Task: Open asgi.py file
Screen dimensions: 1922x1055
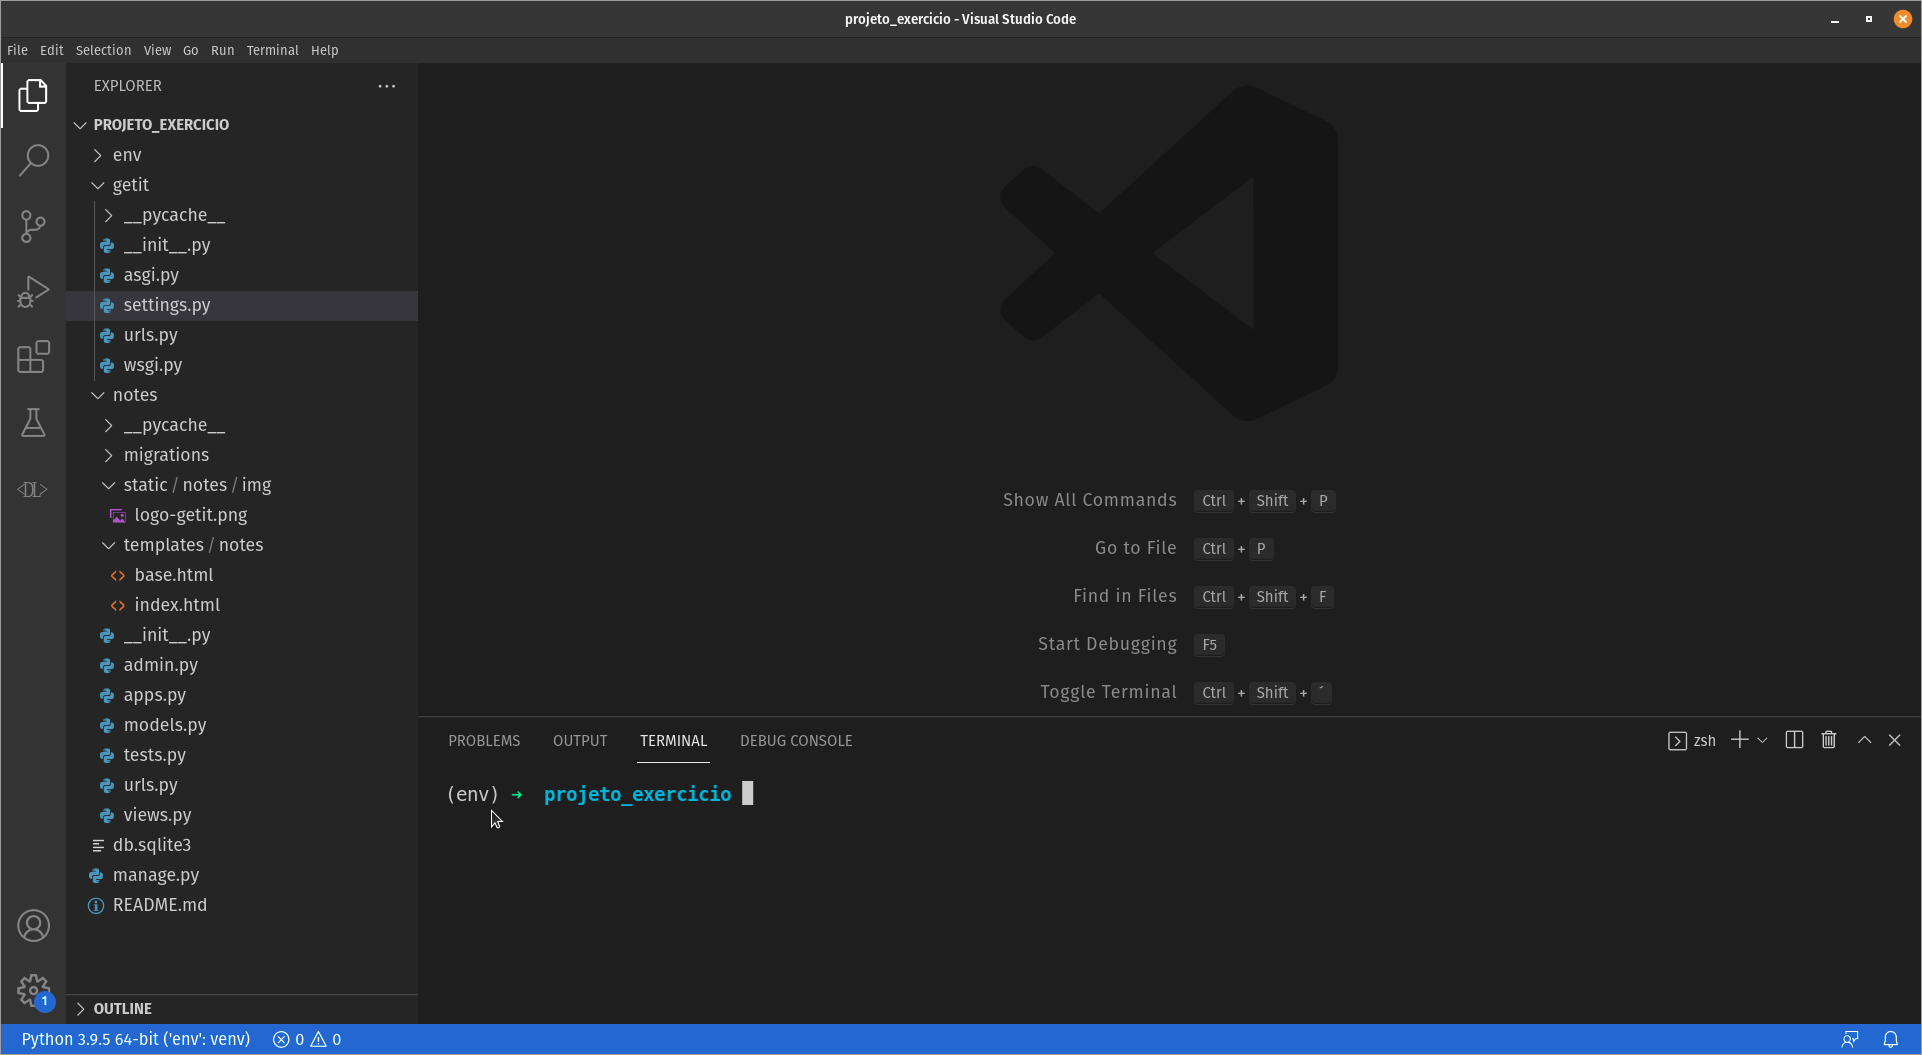Action: click(x=242, y=275)
